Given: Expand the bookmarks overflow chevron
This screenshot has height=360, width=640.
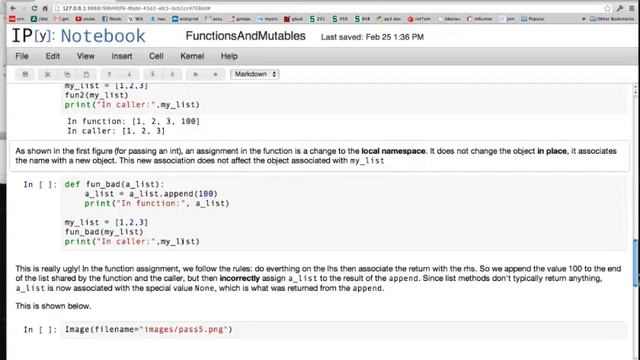Looking at the screenshot, I should [x=583, y=19].
